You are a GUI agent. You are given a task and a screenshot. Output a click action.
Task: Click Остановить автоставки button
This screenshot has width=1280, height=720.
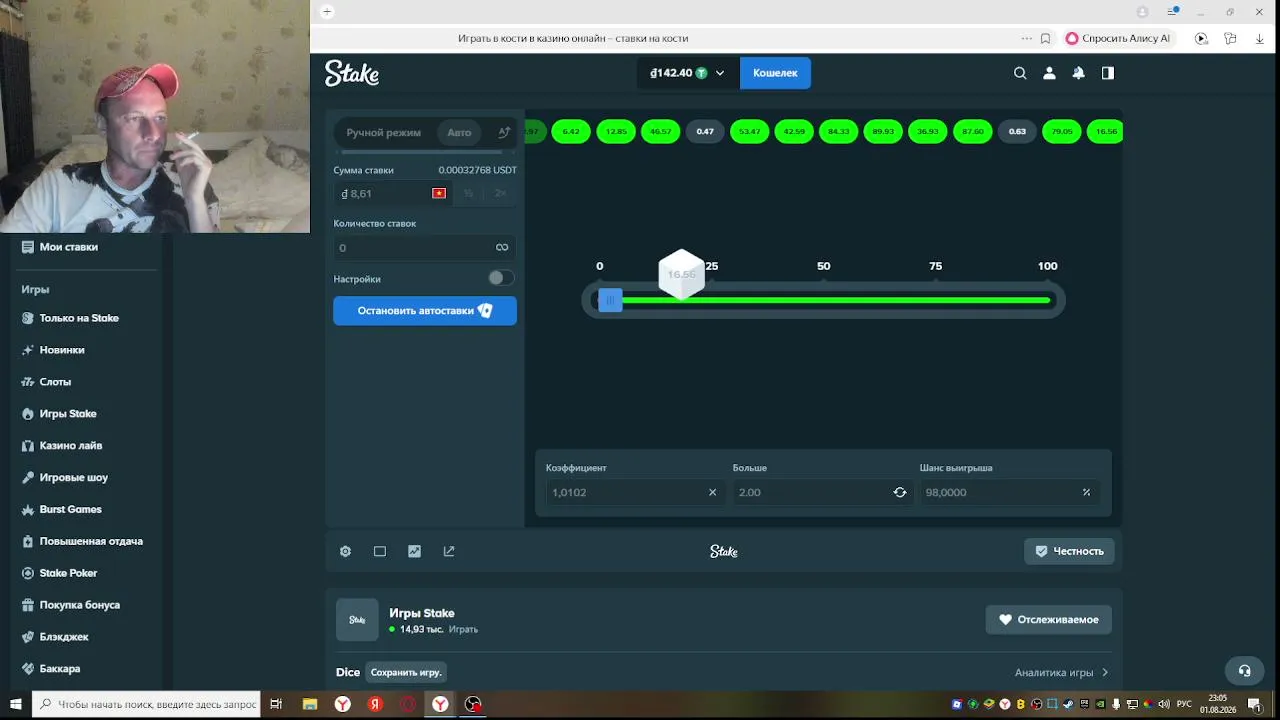coord(425,311)
